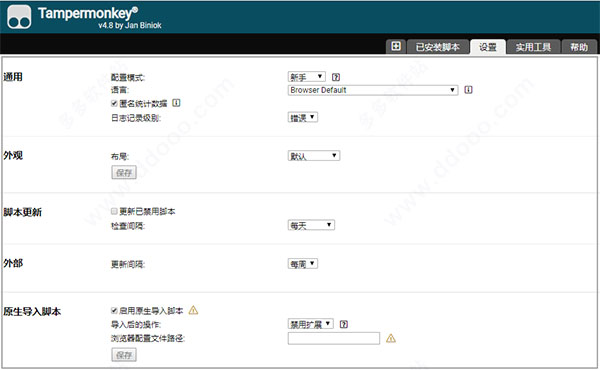Screen dimensions: 600x370
Task: Click info icon beside language dropdown
Action: click(x=468, y=90)
